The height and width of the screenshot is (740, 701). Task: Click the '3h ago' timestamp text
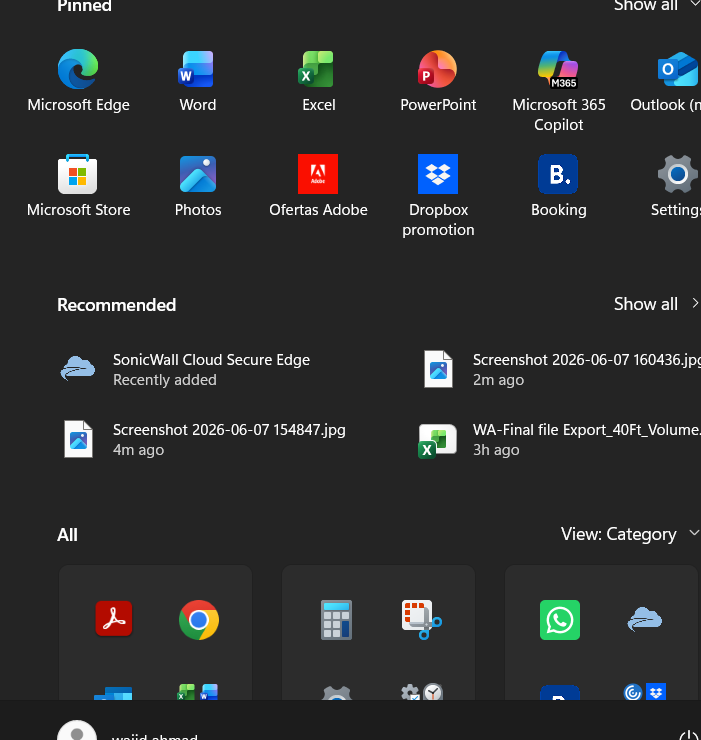496,450
